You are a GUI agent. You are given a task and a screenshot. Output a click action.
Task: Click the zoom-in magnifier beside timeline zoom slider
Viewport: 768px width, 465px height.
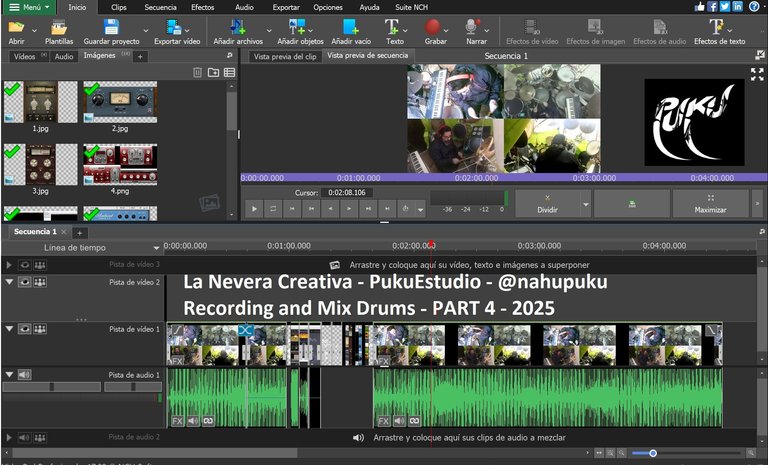(x=750, y=453)
